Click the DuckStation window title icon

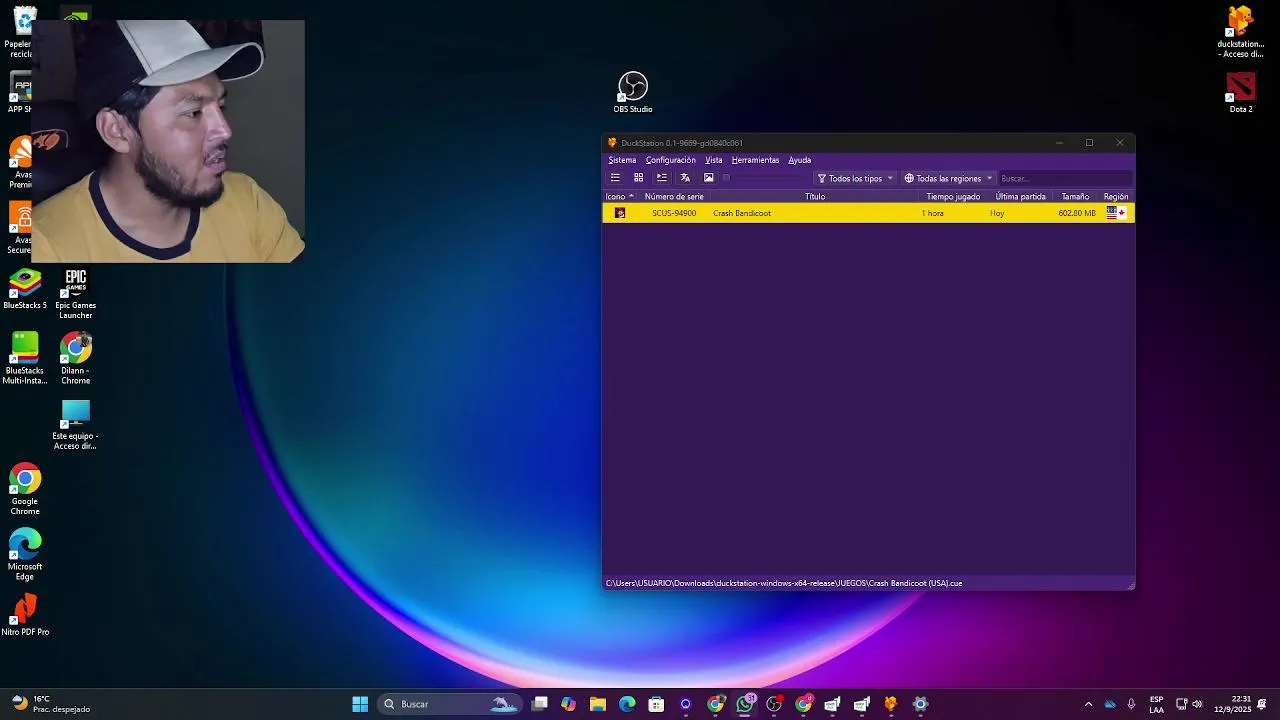click(x=612, y=143)
